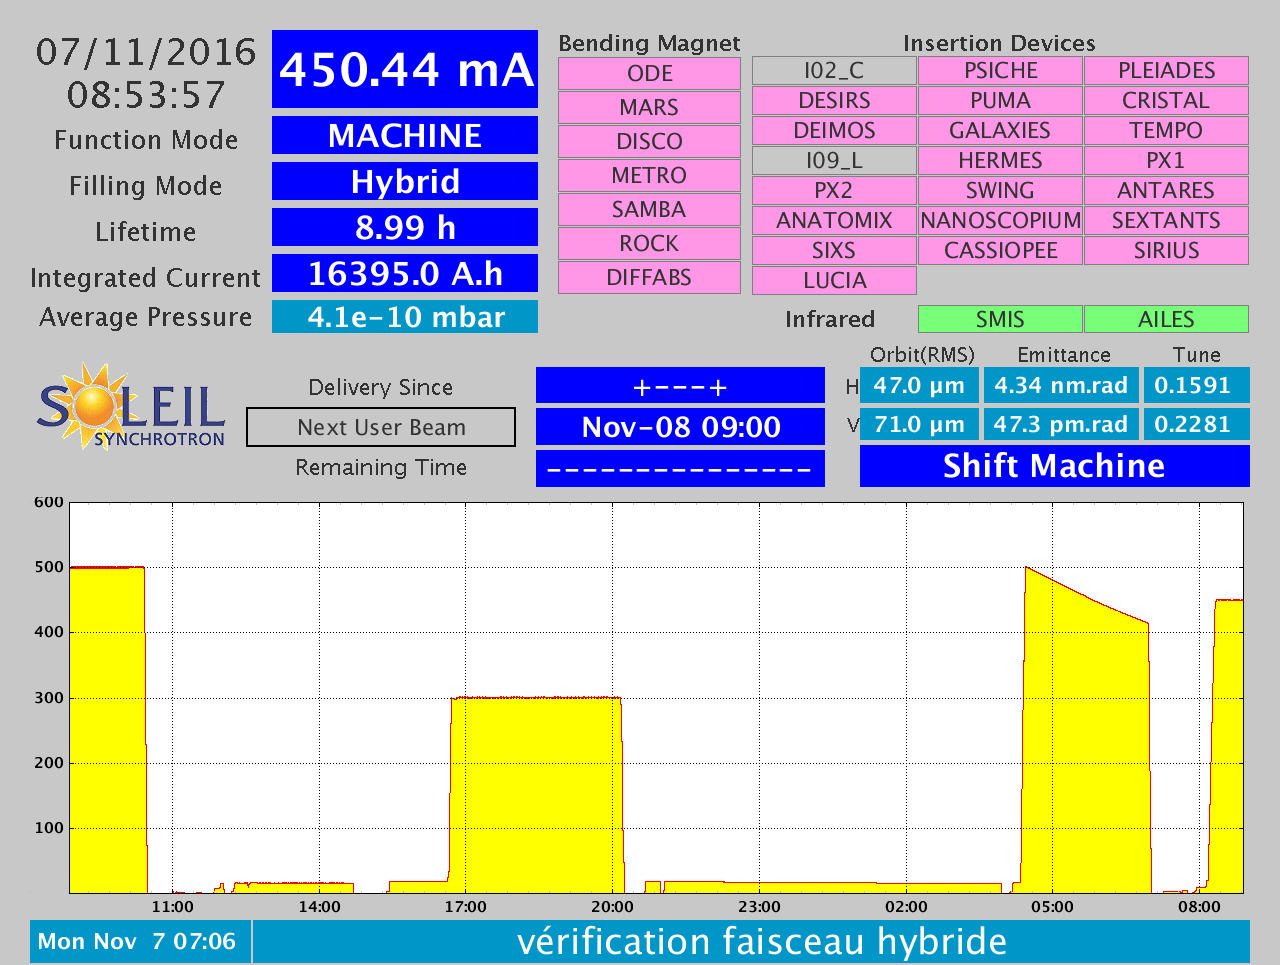Click the 47.3 pm.rad emittance value
This screenshot has width=1280, height=965.
[x=1061, y=424]
